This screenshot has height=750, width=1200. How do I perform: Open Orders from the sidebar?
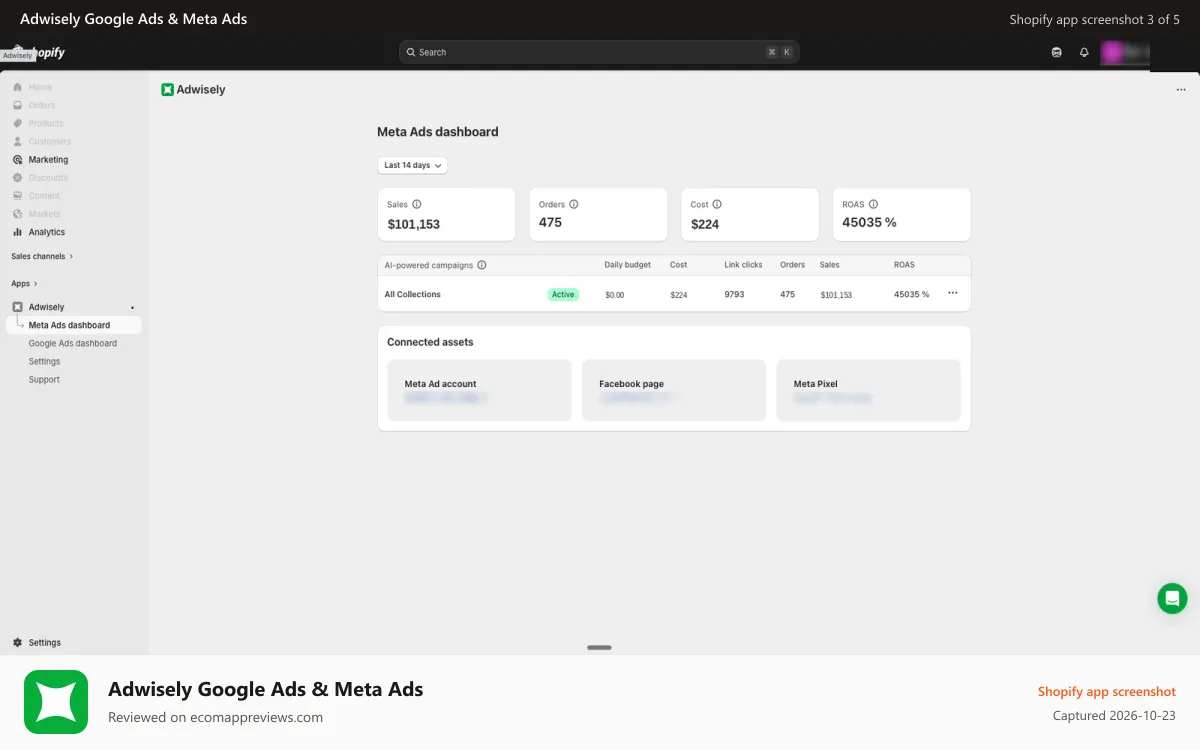click(x=41, y=105)
